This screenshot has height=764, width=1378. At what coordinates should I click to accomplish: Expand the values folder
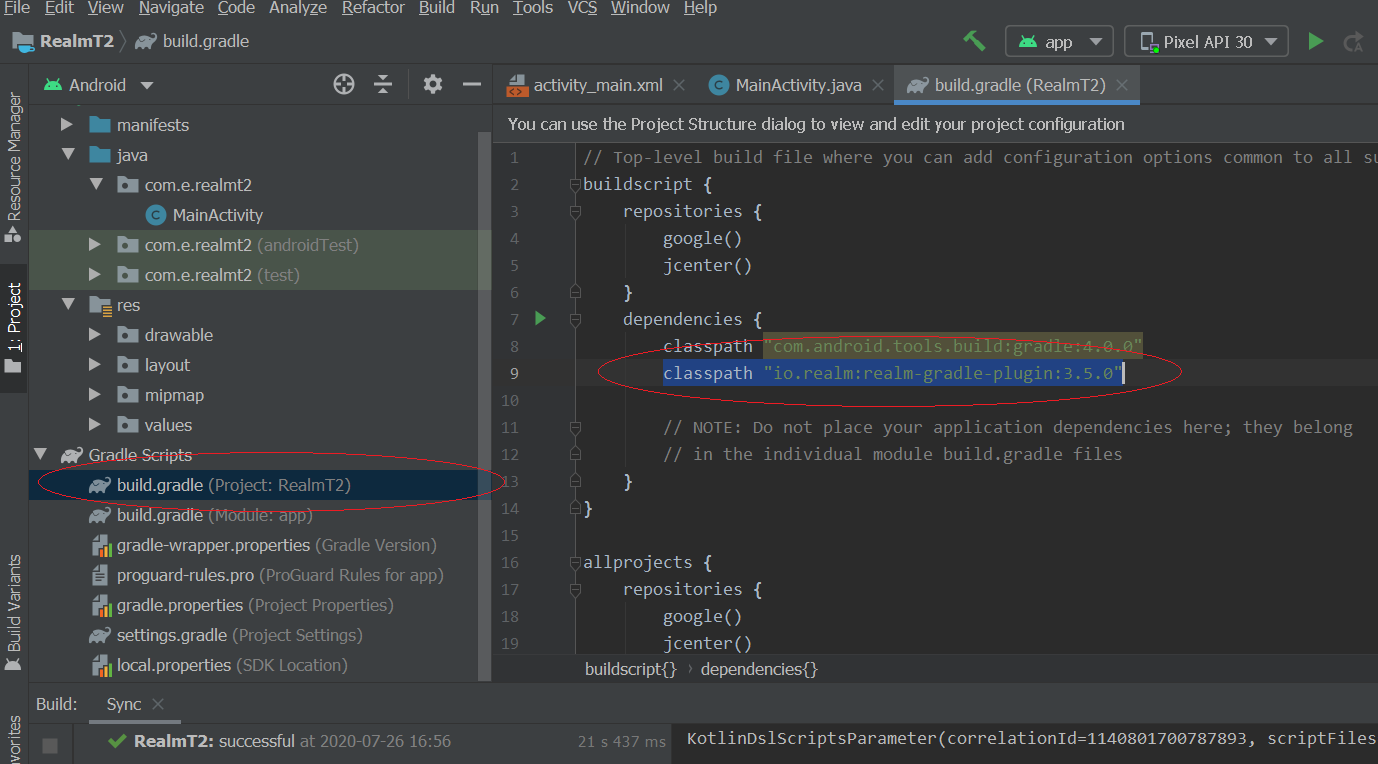[95, 425]
